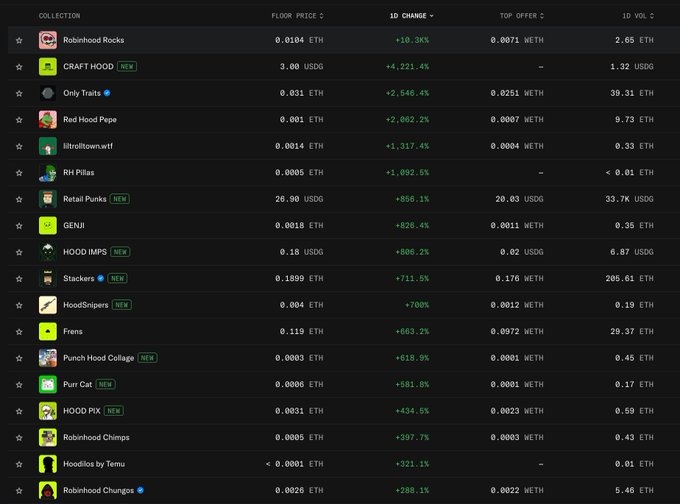The image size is (680, 504).
Task: Click the Robinhood Chimps avatar
Action: point(48,437)
